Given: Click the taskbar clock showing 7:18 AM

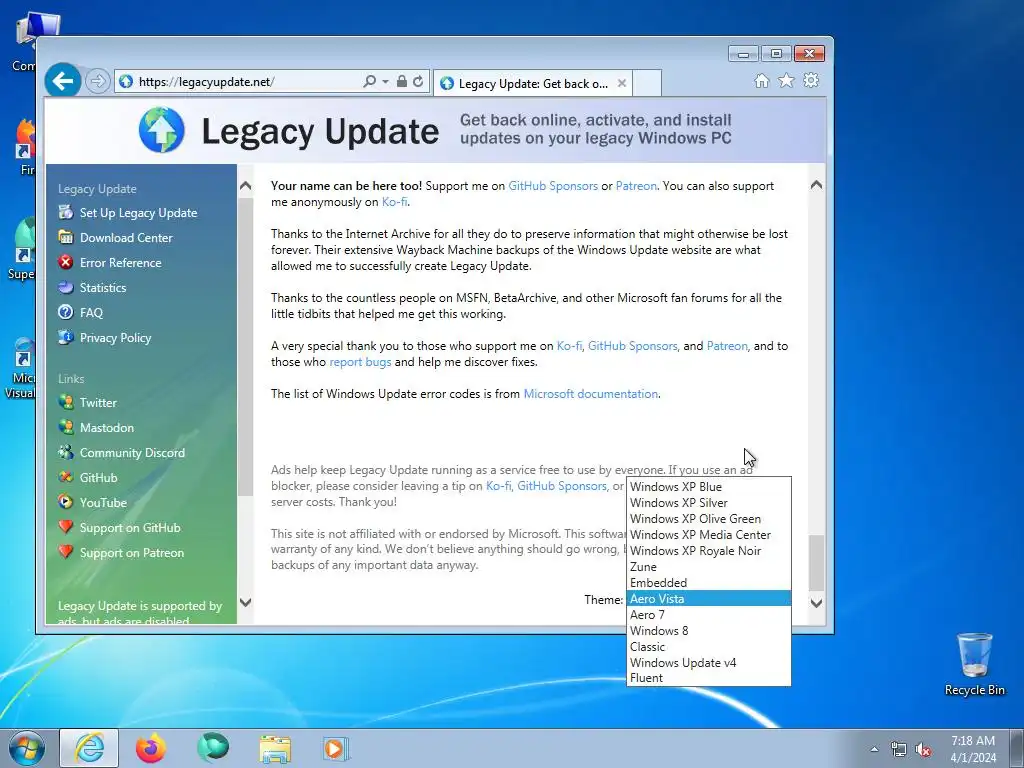Looking at the screenshot, I should pyautogui.click(x=973, y=749).
